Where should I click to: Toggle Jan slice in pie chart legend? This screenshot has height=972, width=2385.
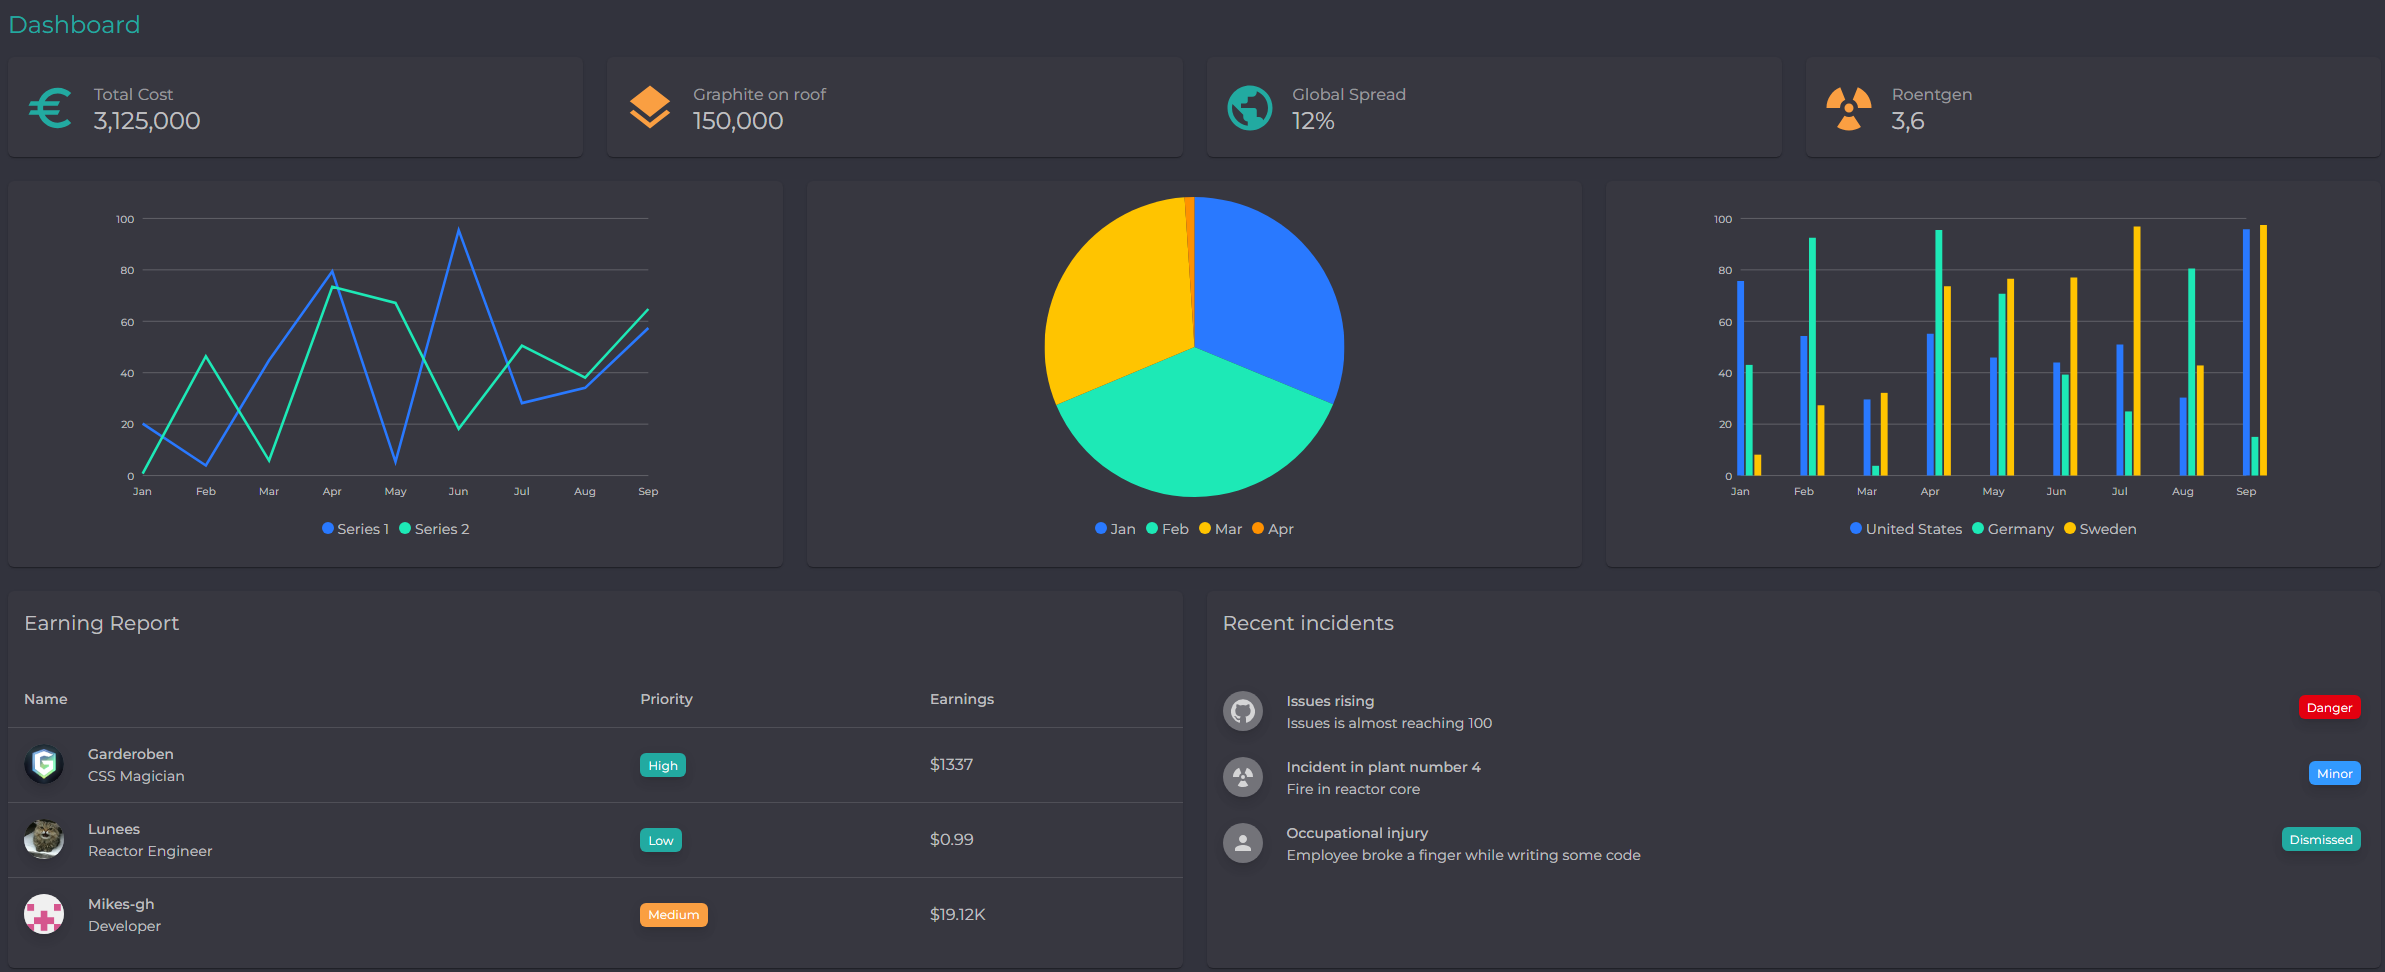pos(1115,529)
